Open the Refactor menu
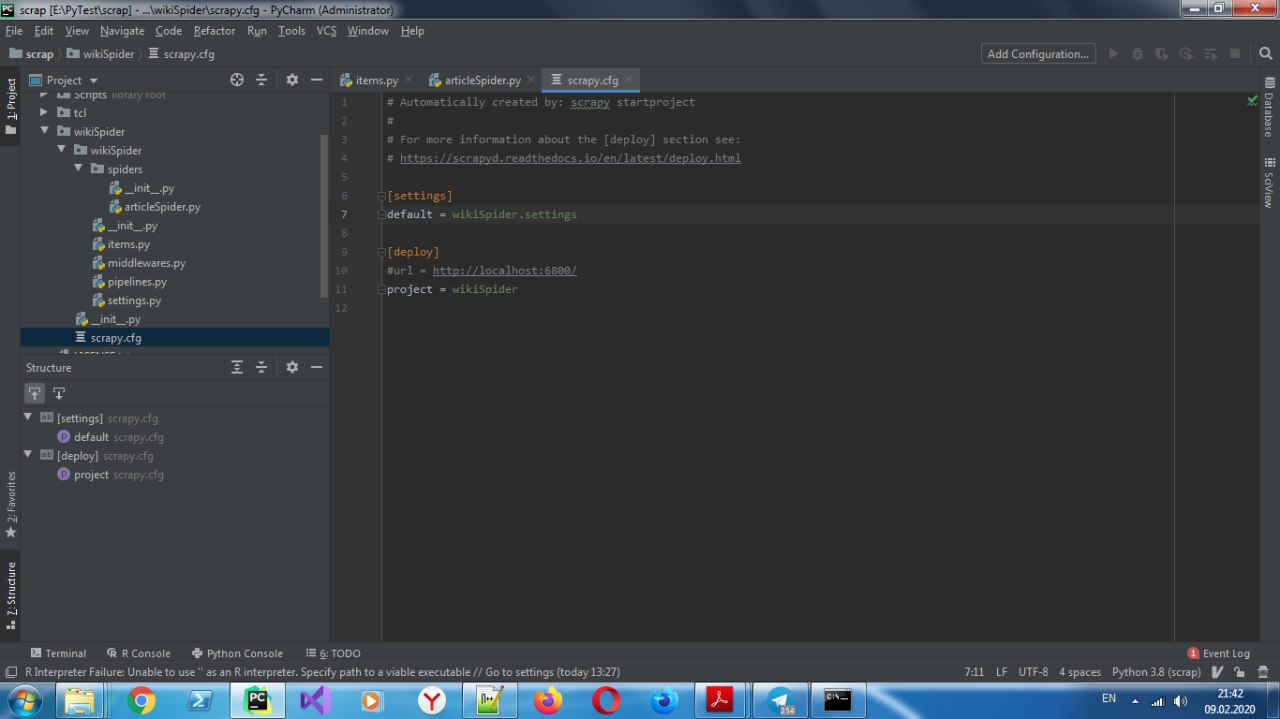This screenshot has width=1280, height=719. (214, 31)
